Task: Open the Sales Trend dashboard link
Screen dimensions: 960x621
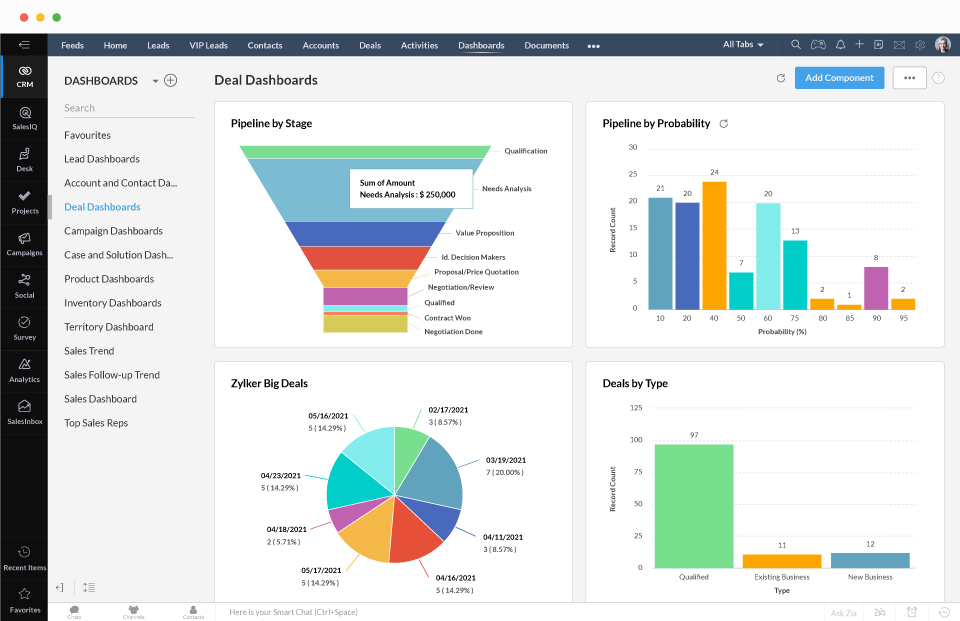Action: coord(88,350)
